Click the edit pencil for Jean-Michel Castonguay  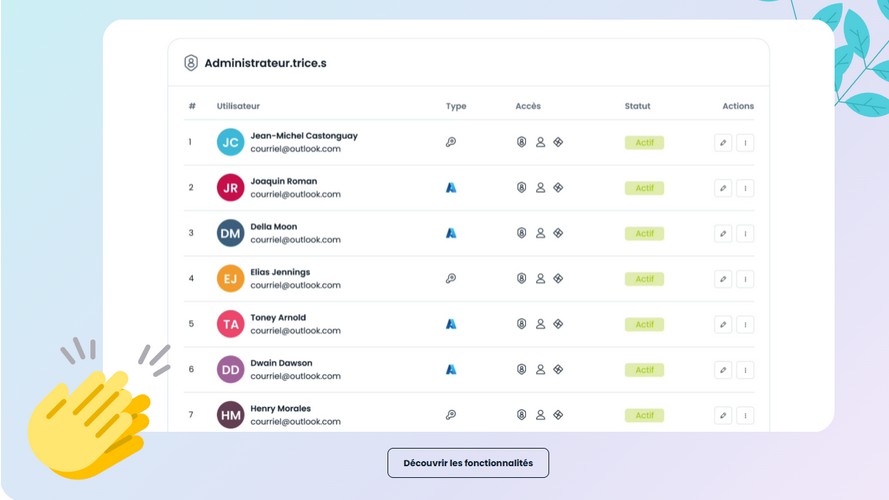723,143
